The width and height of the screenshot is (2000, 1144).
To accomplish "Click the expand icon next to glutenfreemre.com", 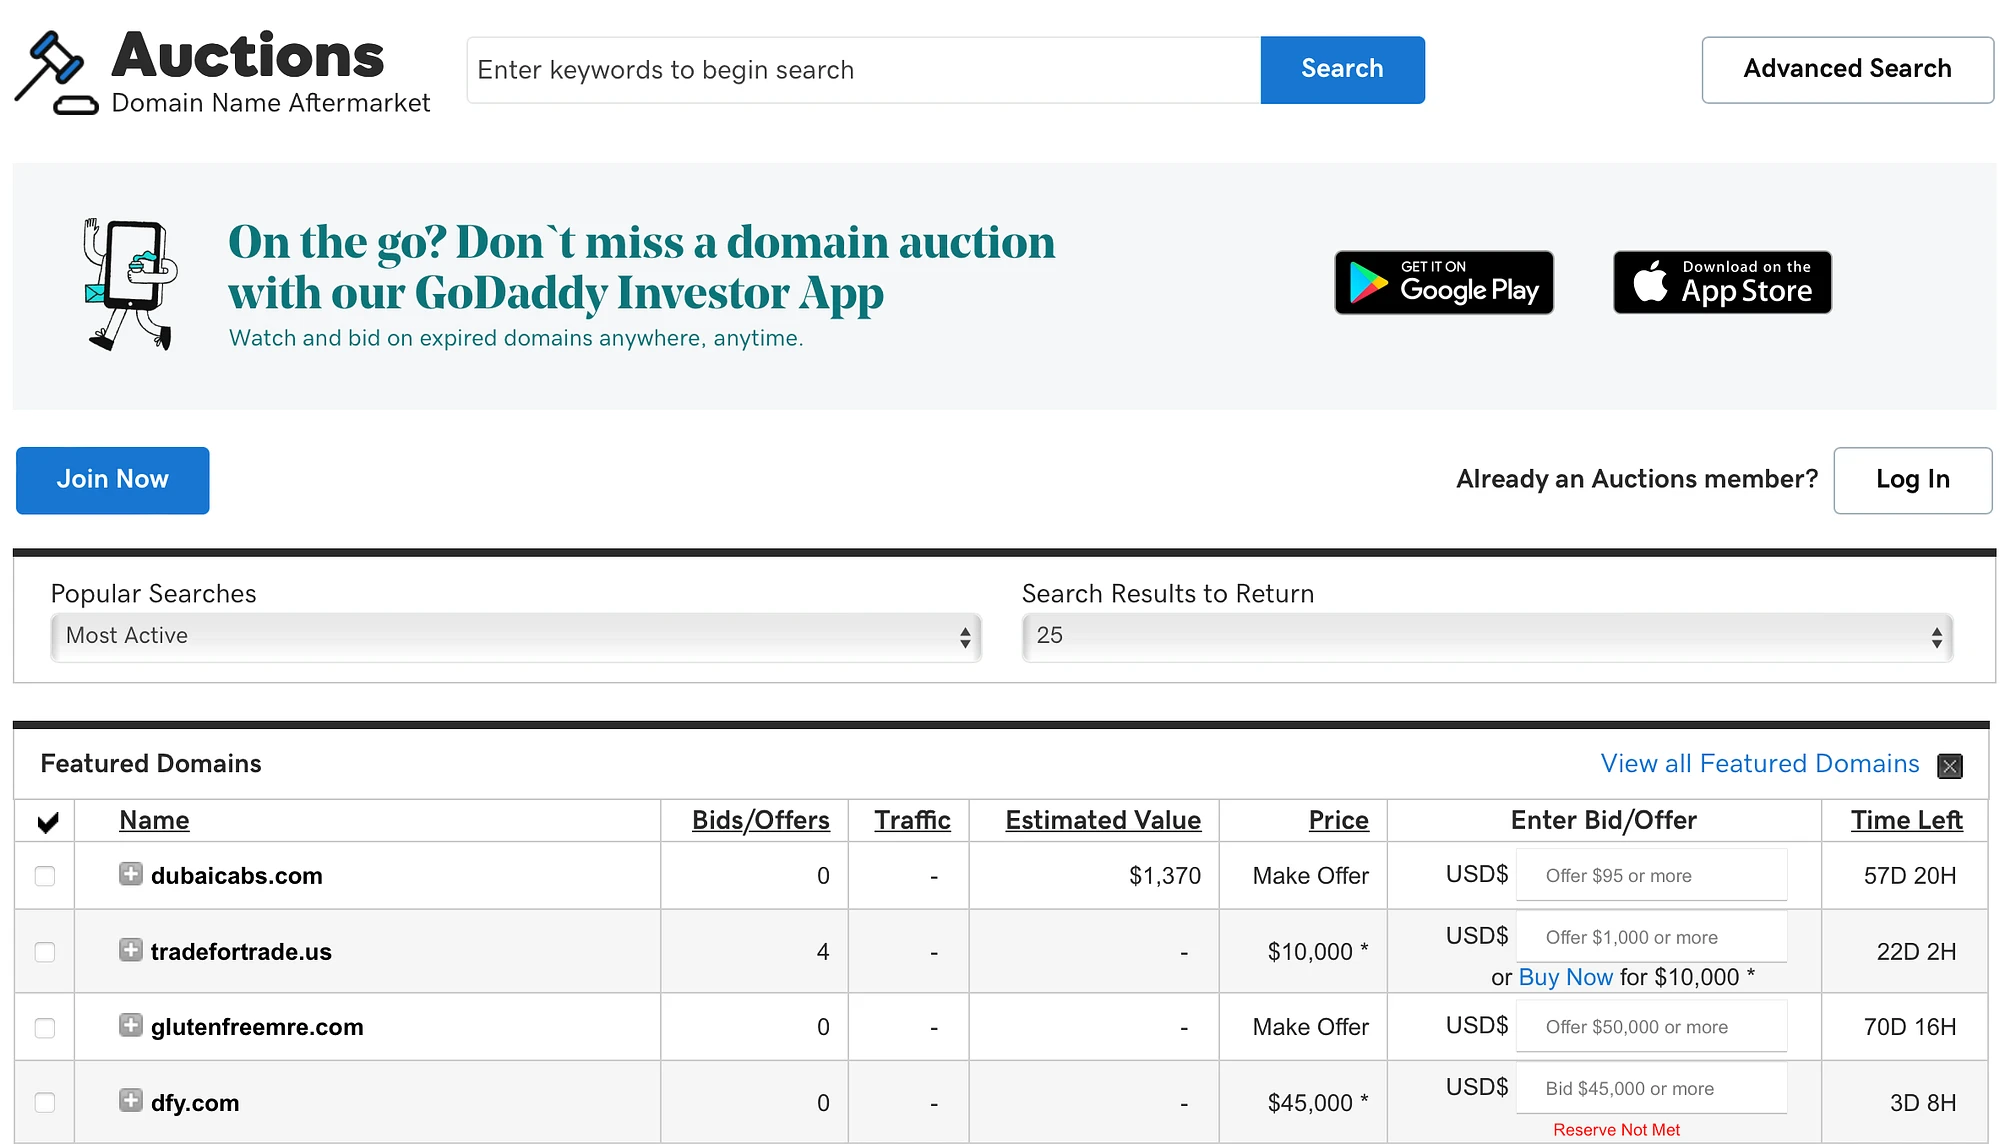I will [128, 1025].
